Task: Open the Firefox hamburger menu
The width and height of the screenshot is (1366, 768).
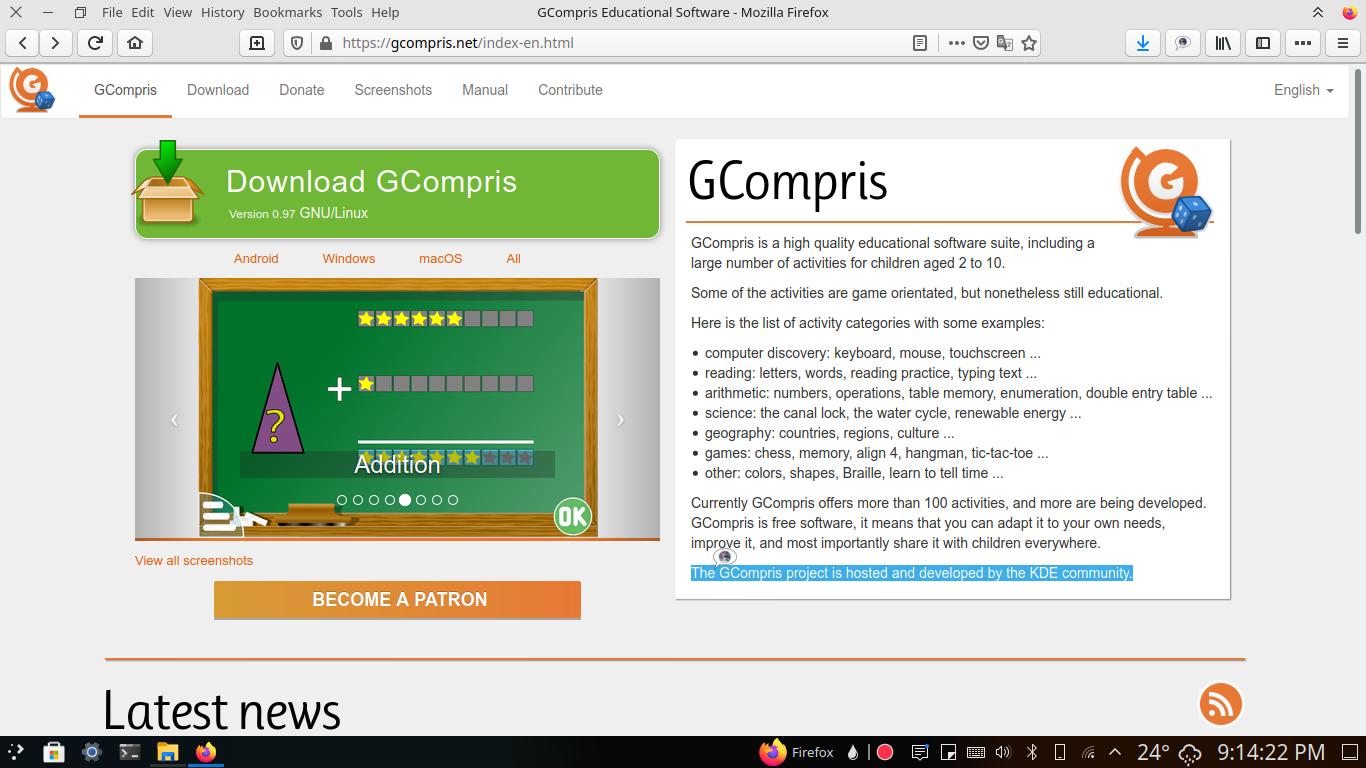Action: pyautogui.click(x=1342, y=43)
